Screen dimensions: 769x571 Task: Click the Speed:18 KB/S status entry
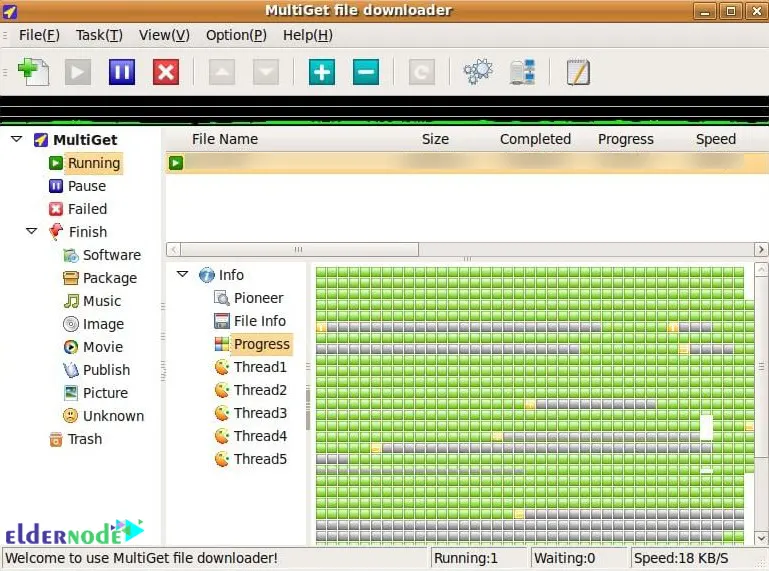(x=681, y=558)
